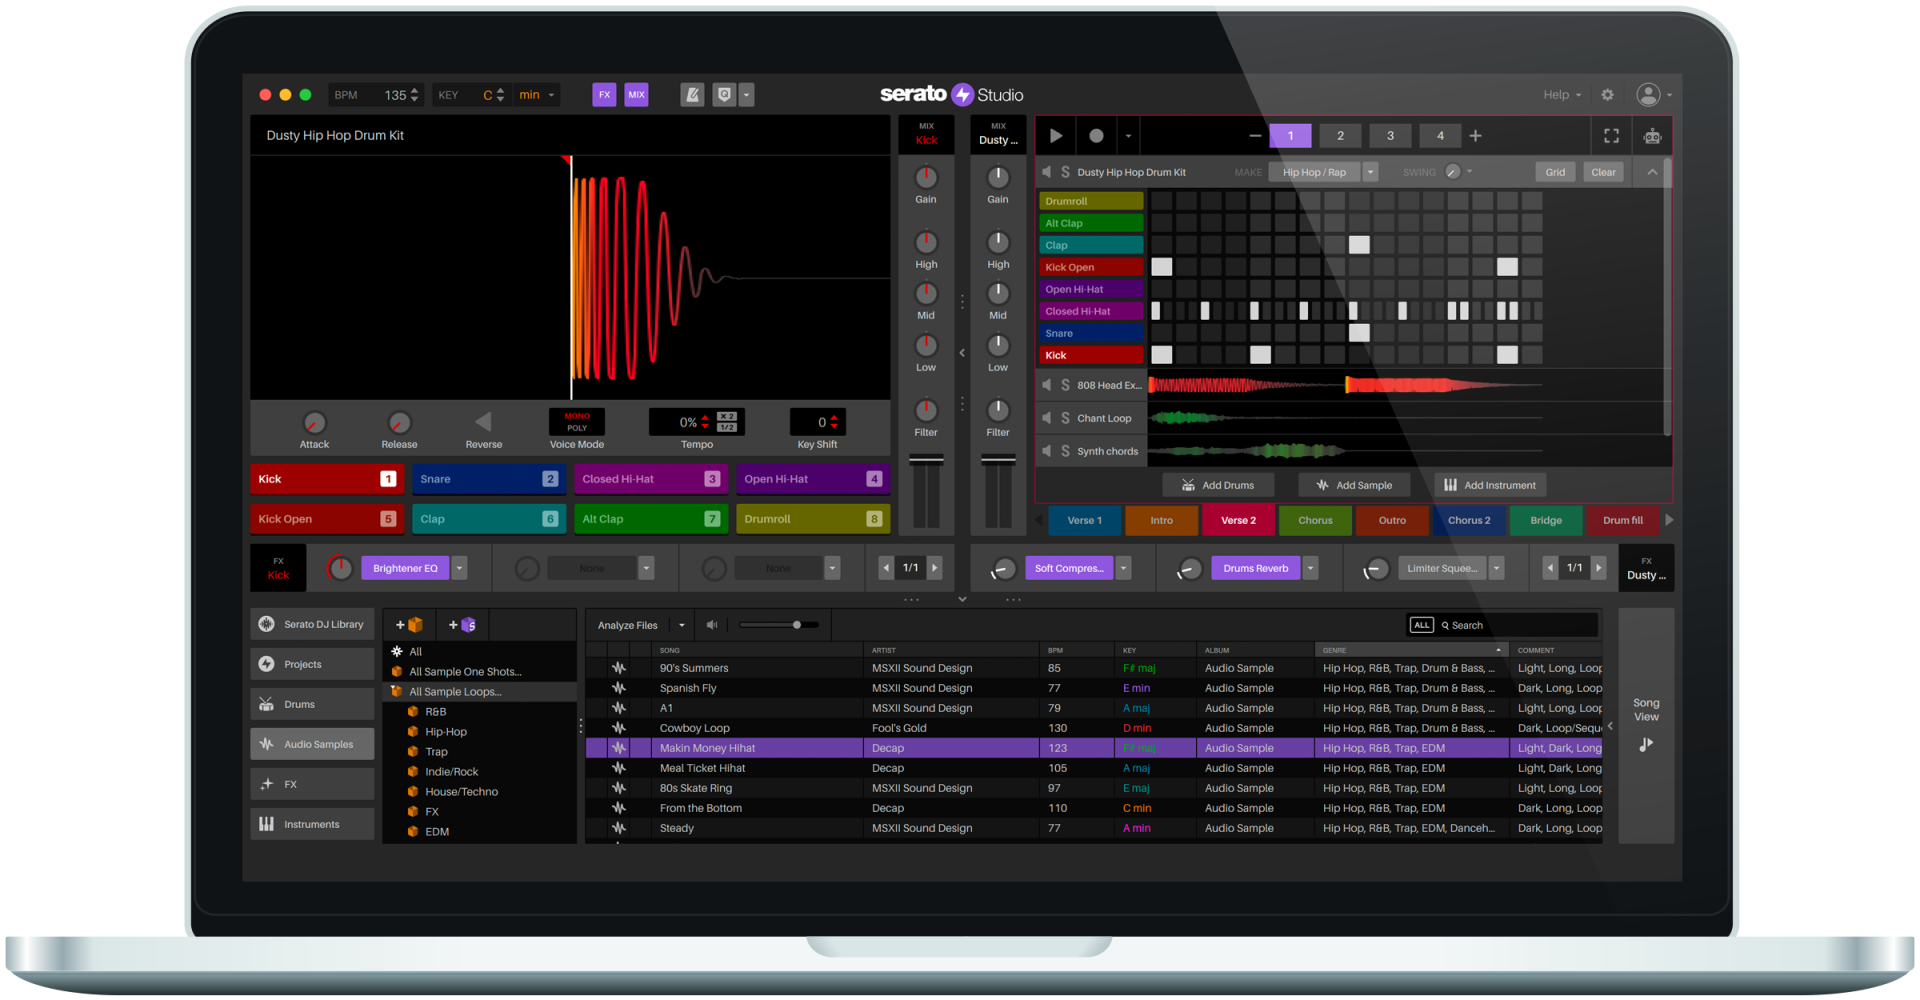Toggle the Clap step in sequencer grid
This screenshot has width=1920, height=1000.
(x=1359, y=245)
